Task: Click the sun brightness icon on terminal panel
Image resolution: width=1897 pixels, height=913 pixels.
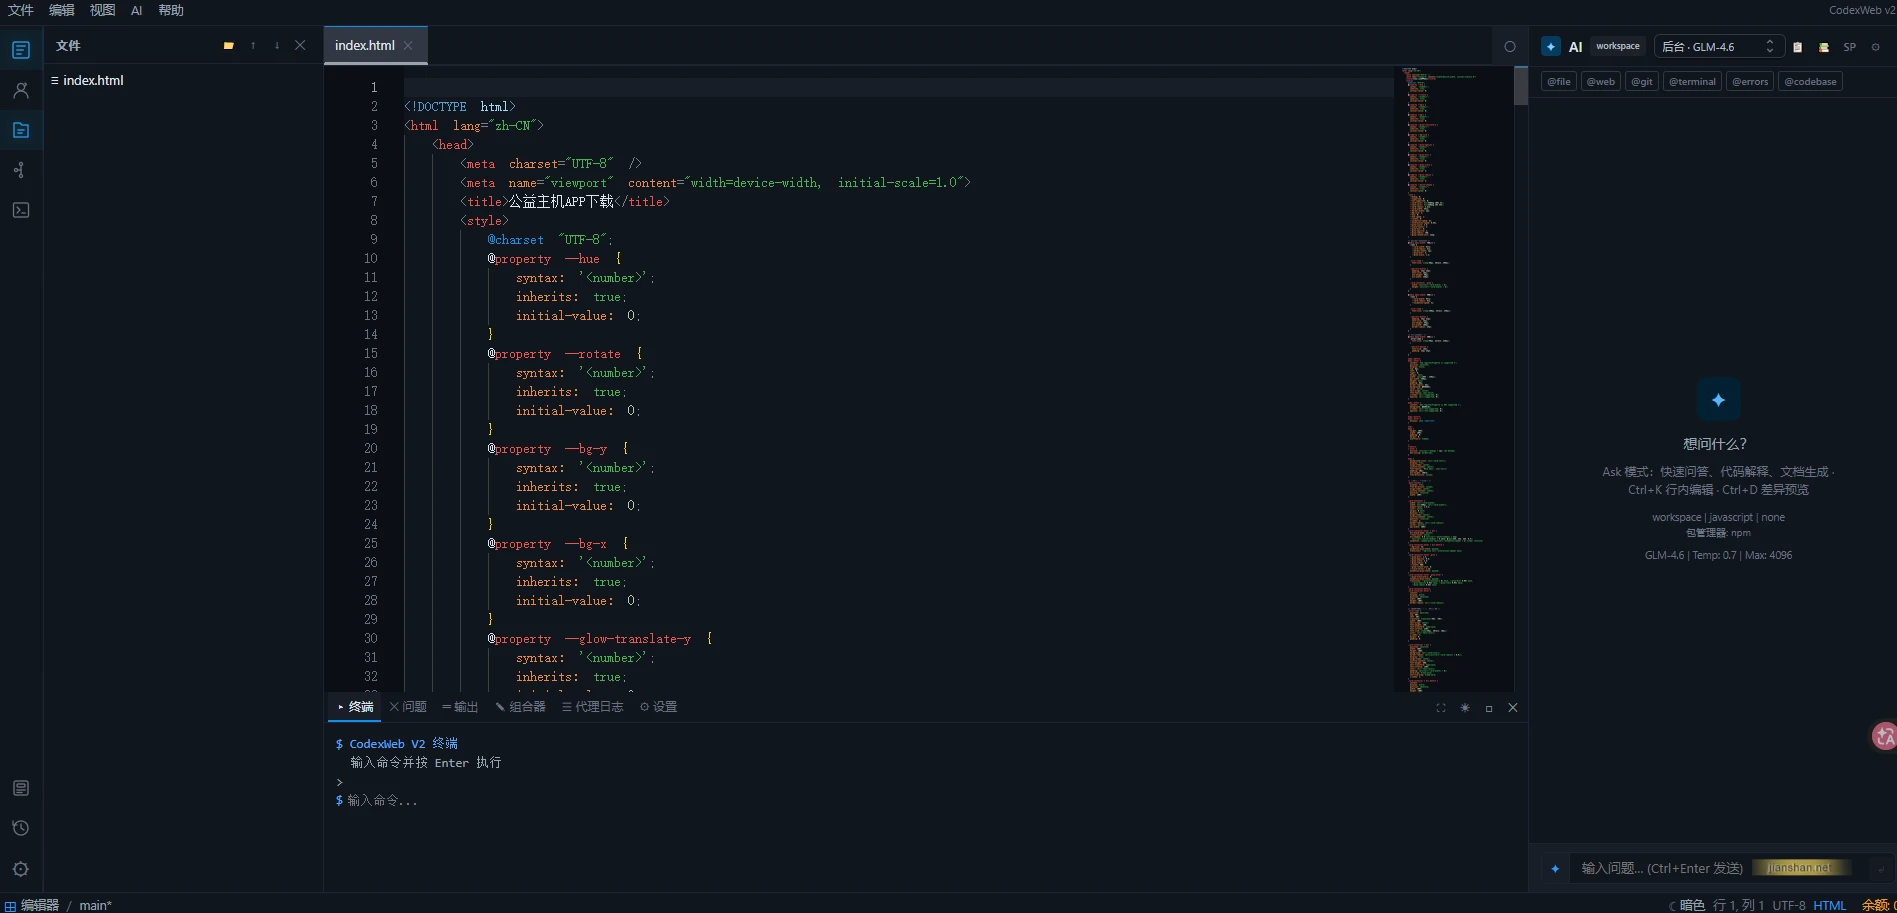Action: pos(1465,708)
